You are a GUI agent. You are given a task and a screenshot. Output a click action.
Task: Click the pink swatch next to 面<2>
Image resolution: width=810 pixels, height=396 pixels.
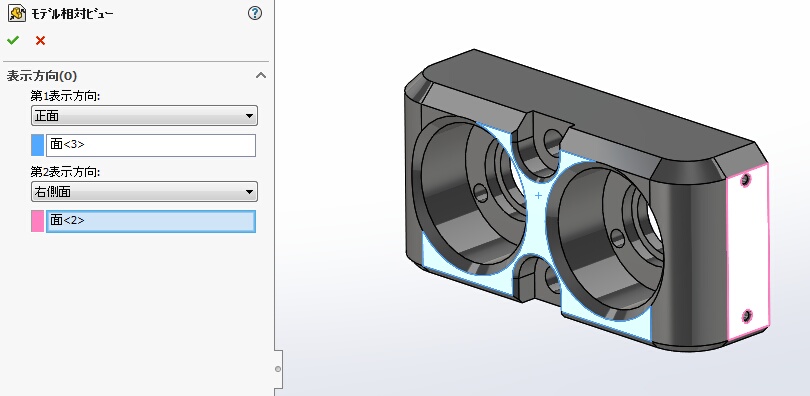pyautogui.click(x=38, y=221)
